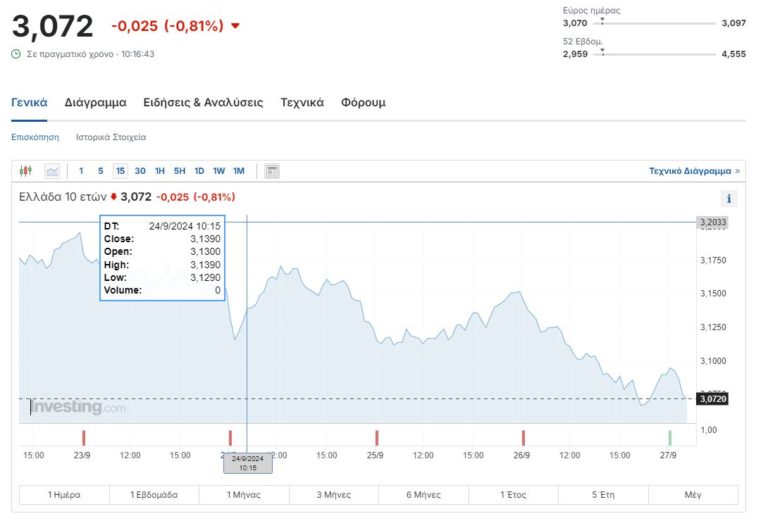Open Ιστορικά Στοιχεία link

tap(111, 137)
